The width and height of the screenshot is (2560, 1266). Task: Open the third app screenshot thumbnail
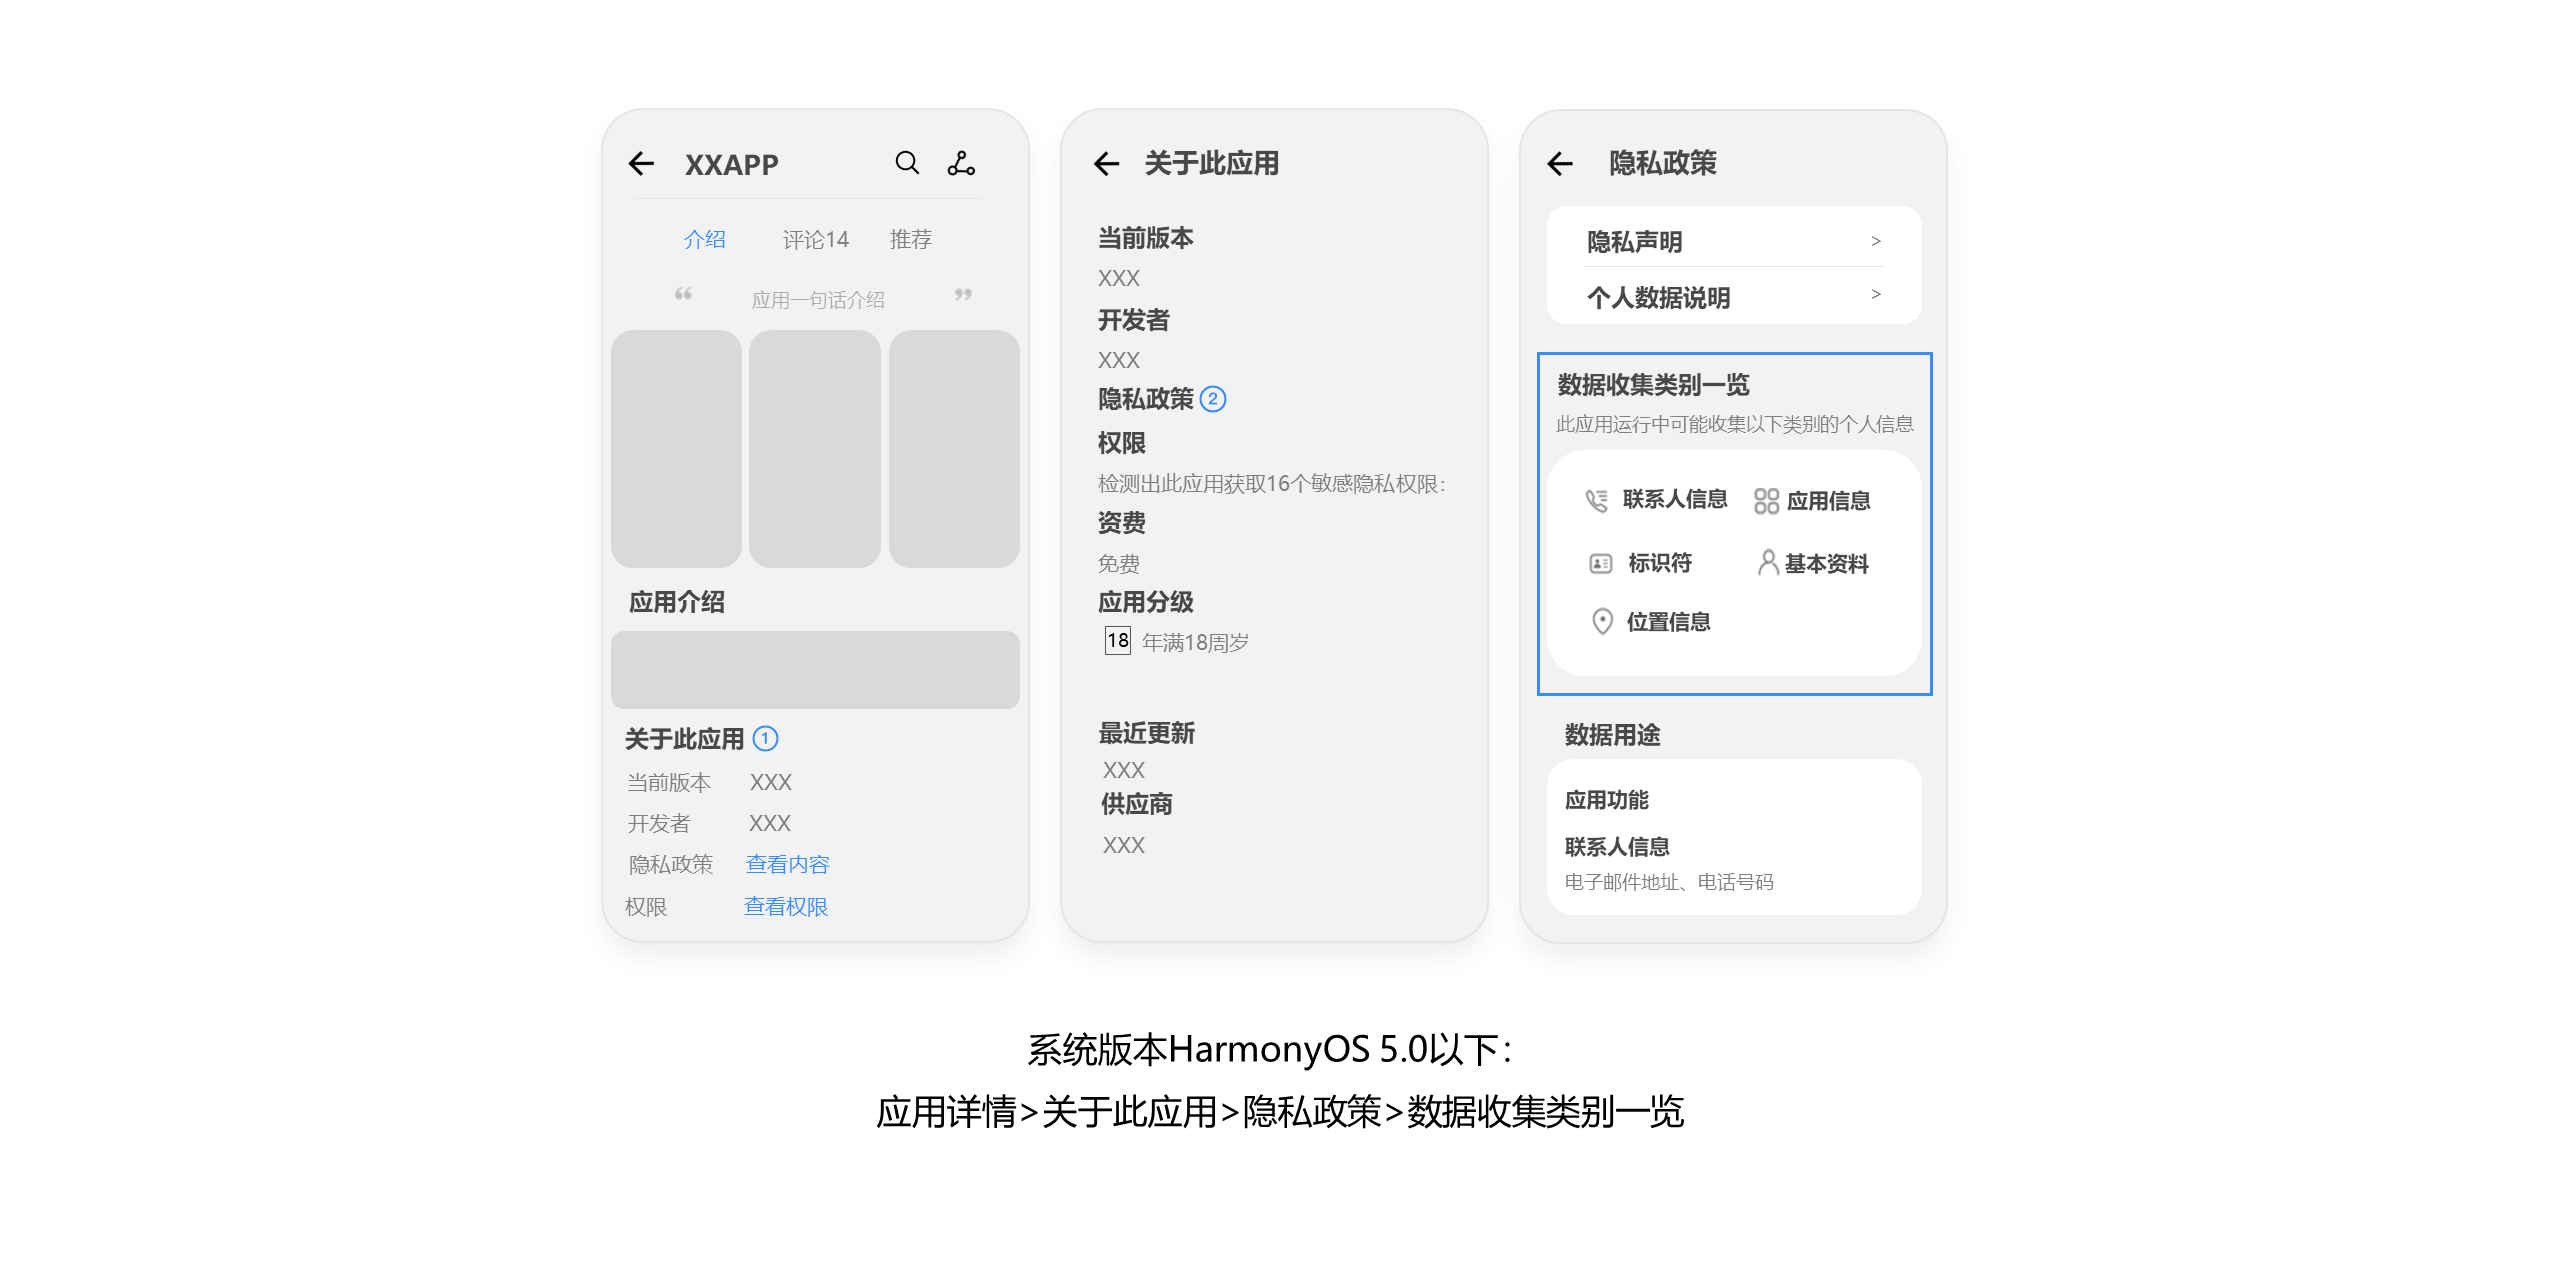pyautogui.click(x=954, y=449)
